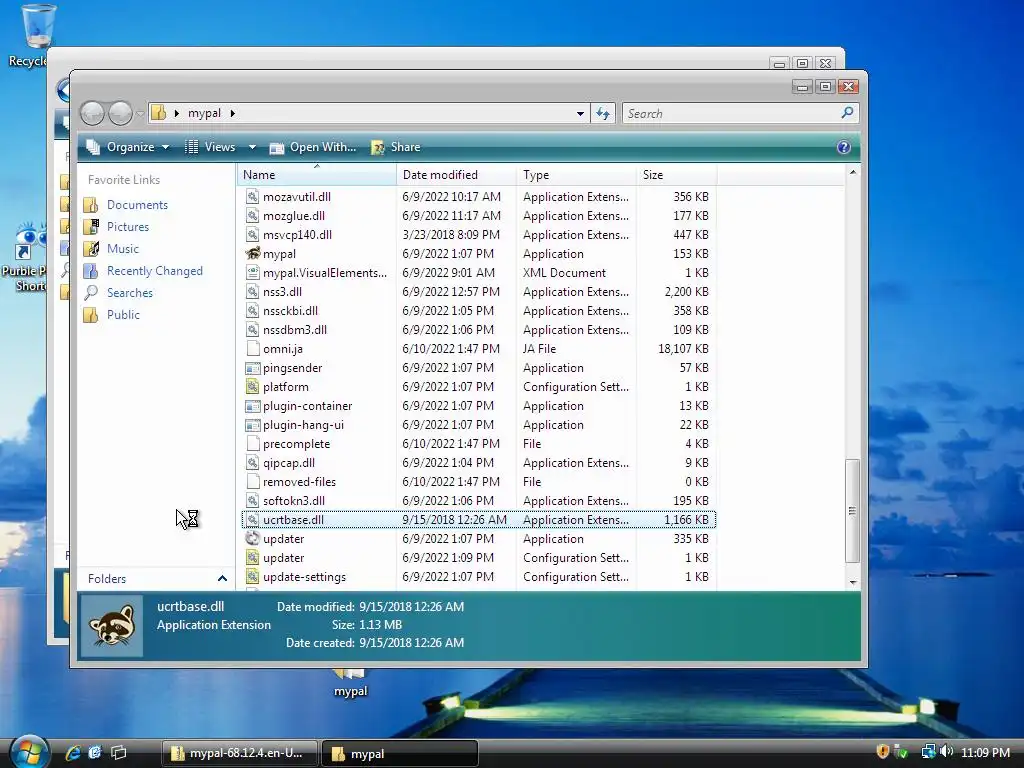Click the Open With... toolbar button

coord(313,147)
